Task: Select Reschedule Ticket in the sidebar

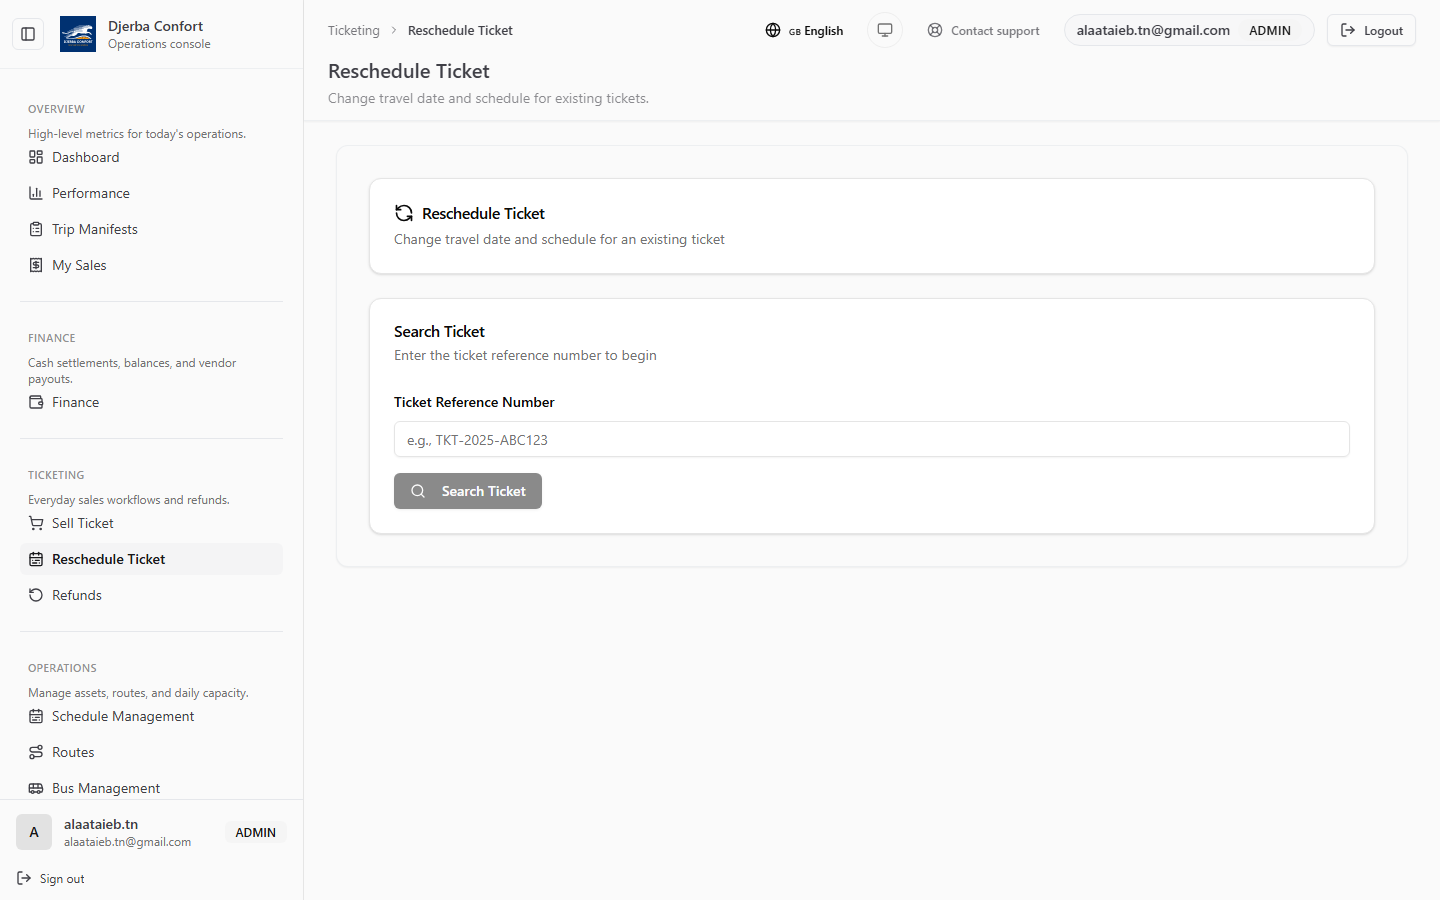Action: pyautogui.click(x=108, y=559)
